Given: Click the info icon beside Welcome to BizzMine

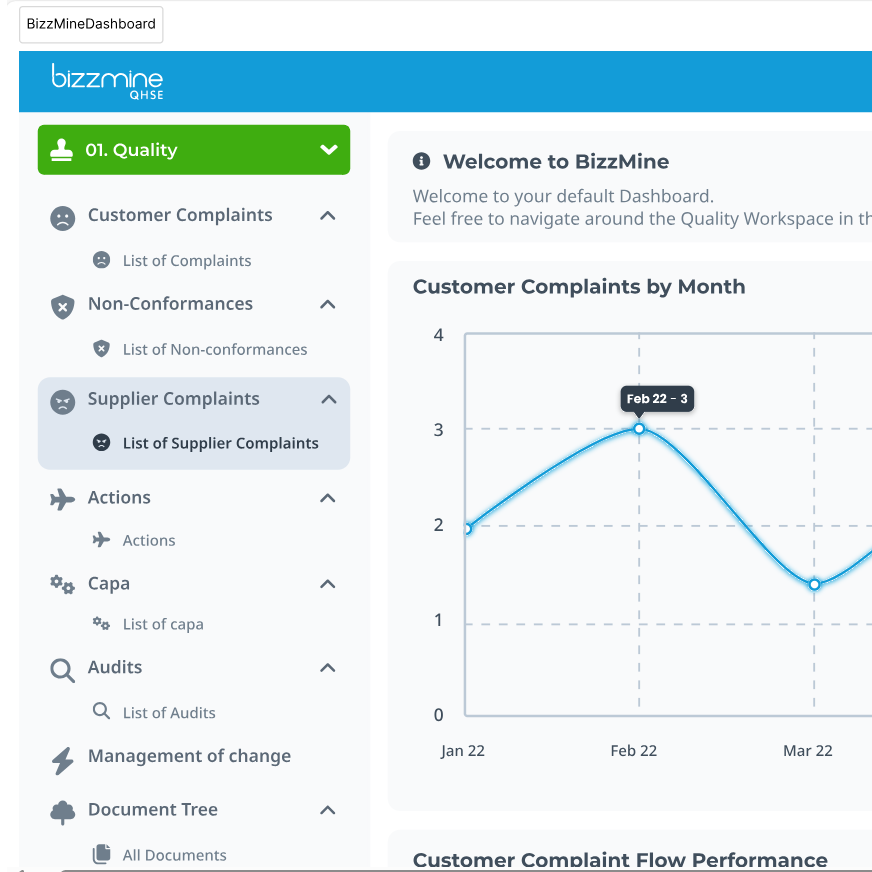Looking at the screenshot, I should tap(422, 162).
